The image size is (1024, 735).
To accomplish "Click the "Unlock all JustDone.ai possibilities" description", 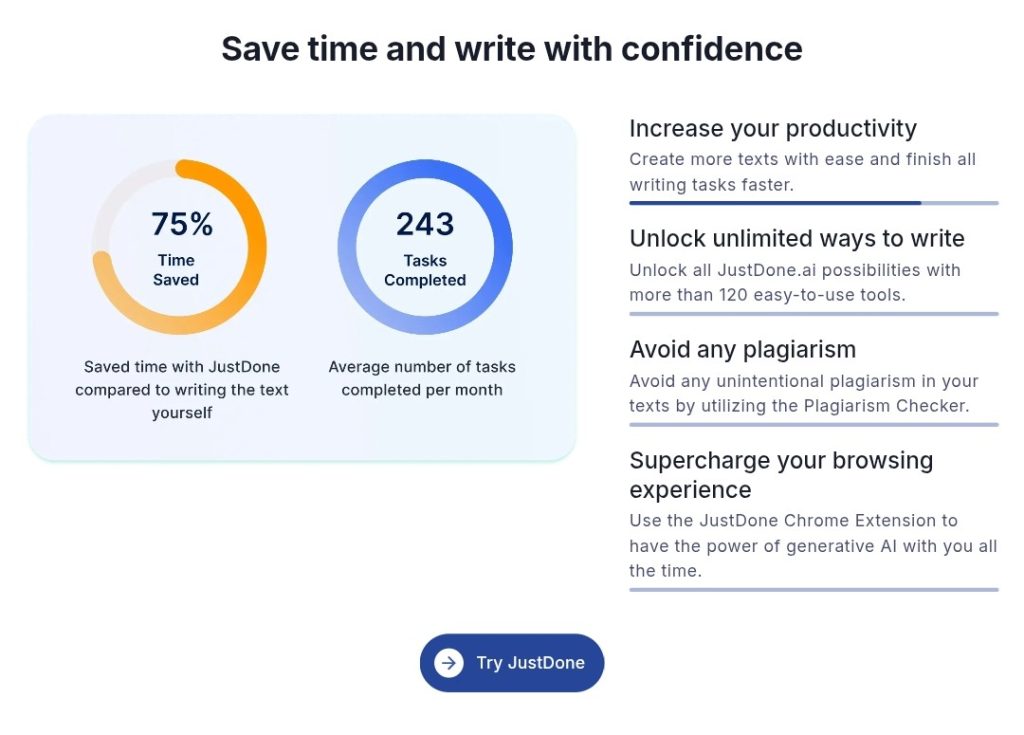I will [794, 282].
